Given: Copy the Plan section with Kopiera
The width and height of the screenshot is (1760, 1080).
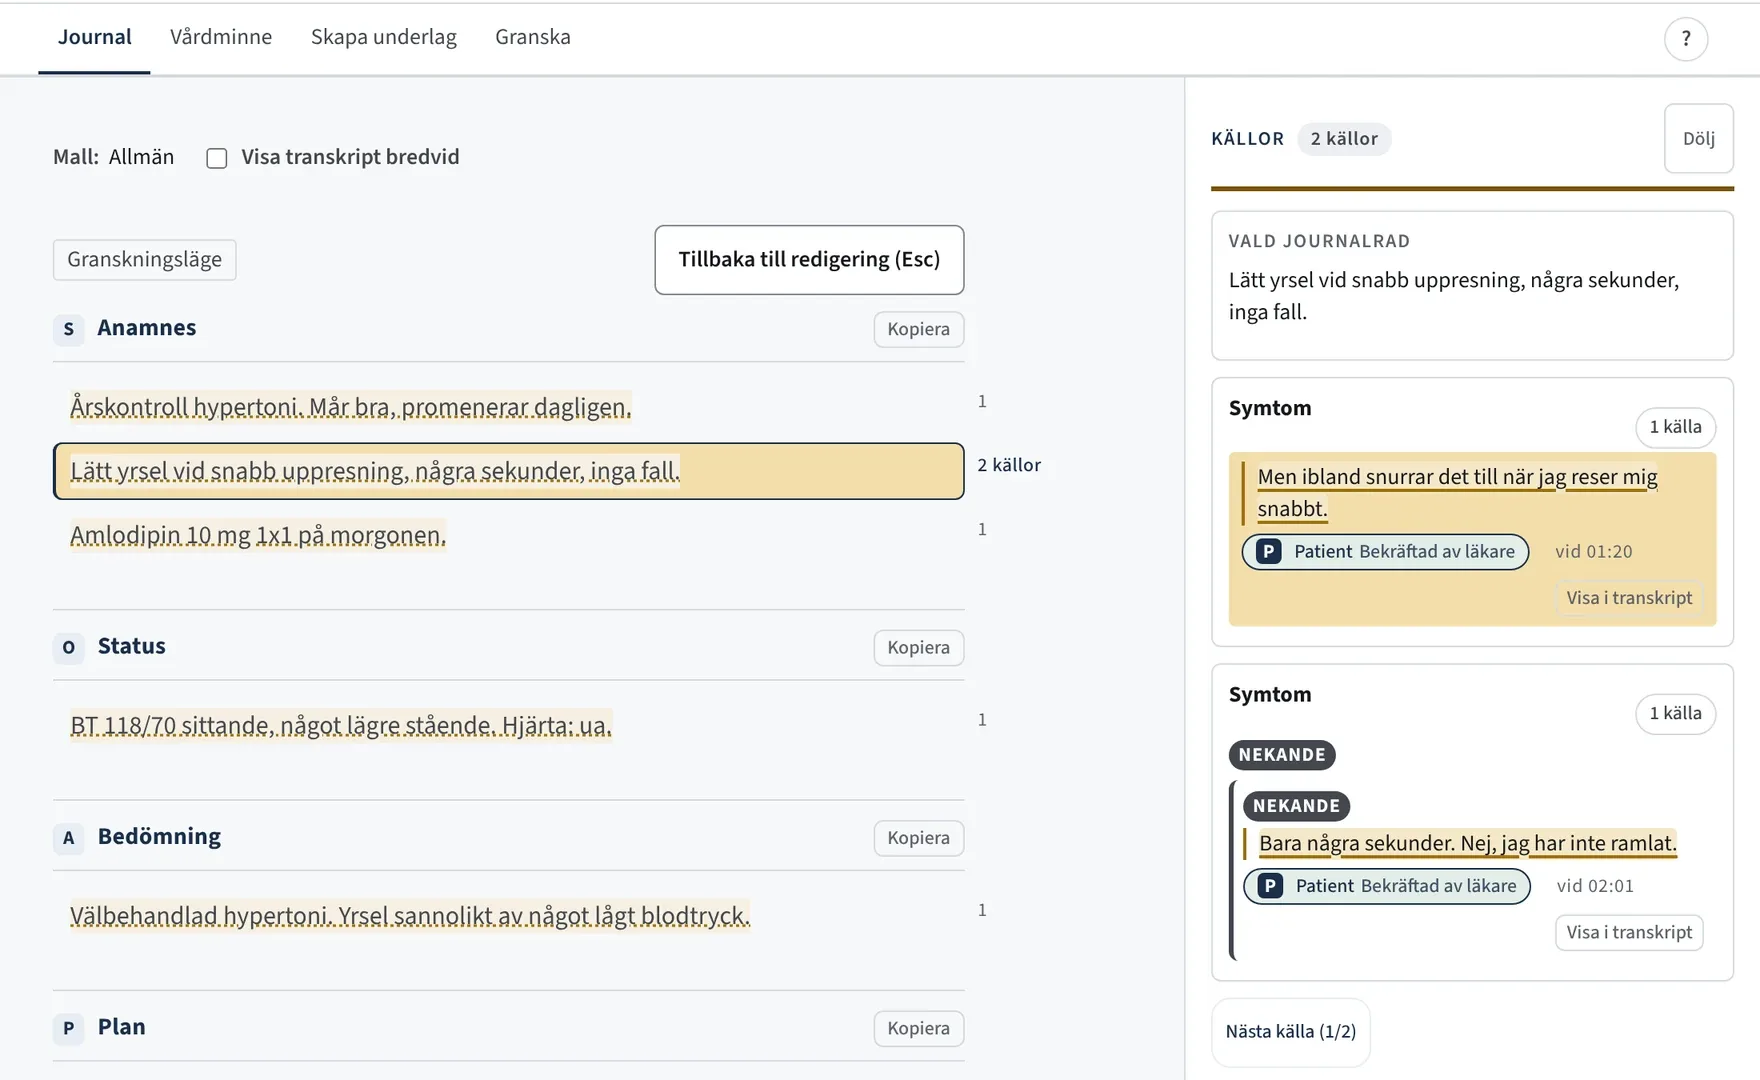Looking at the screenshot, I should pos(918,1028).
